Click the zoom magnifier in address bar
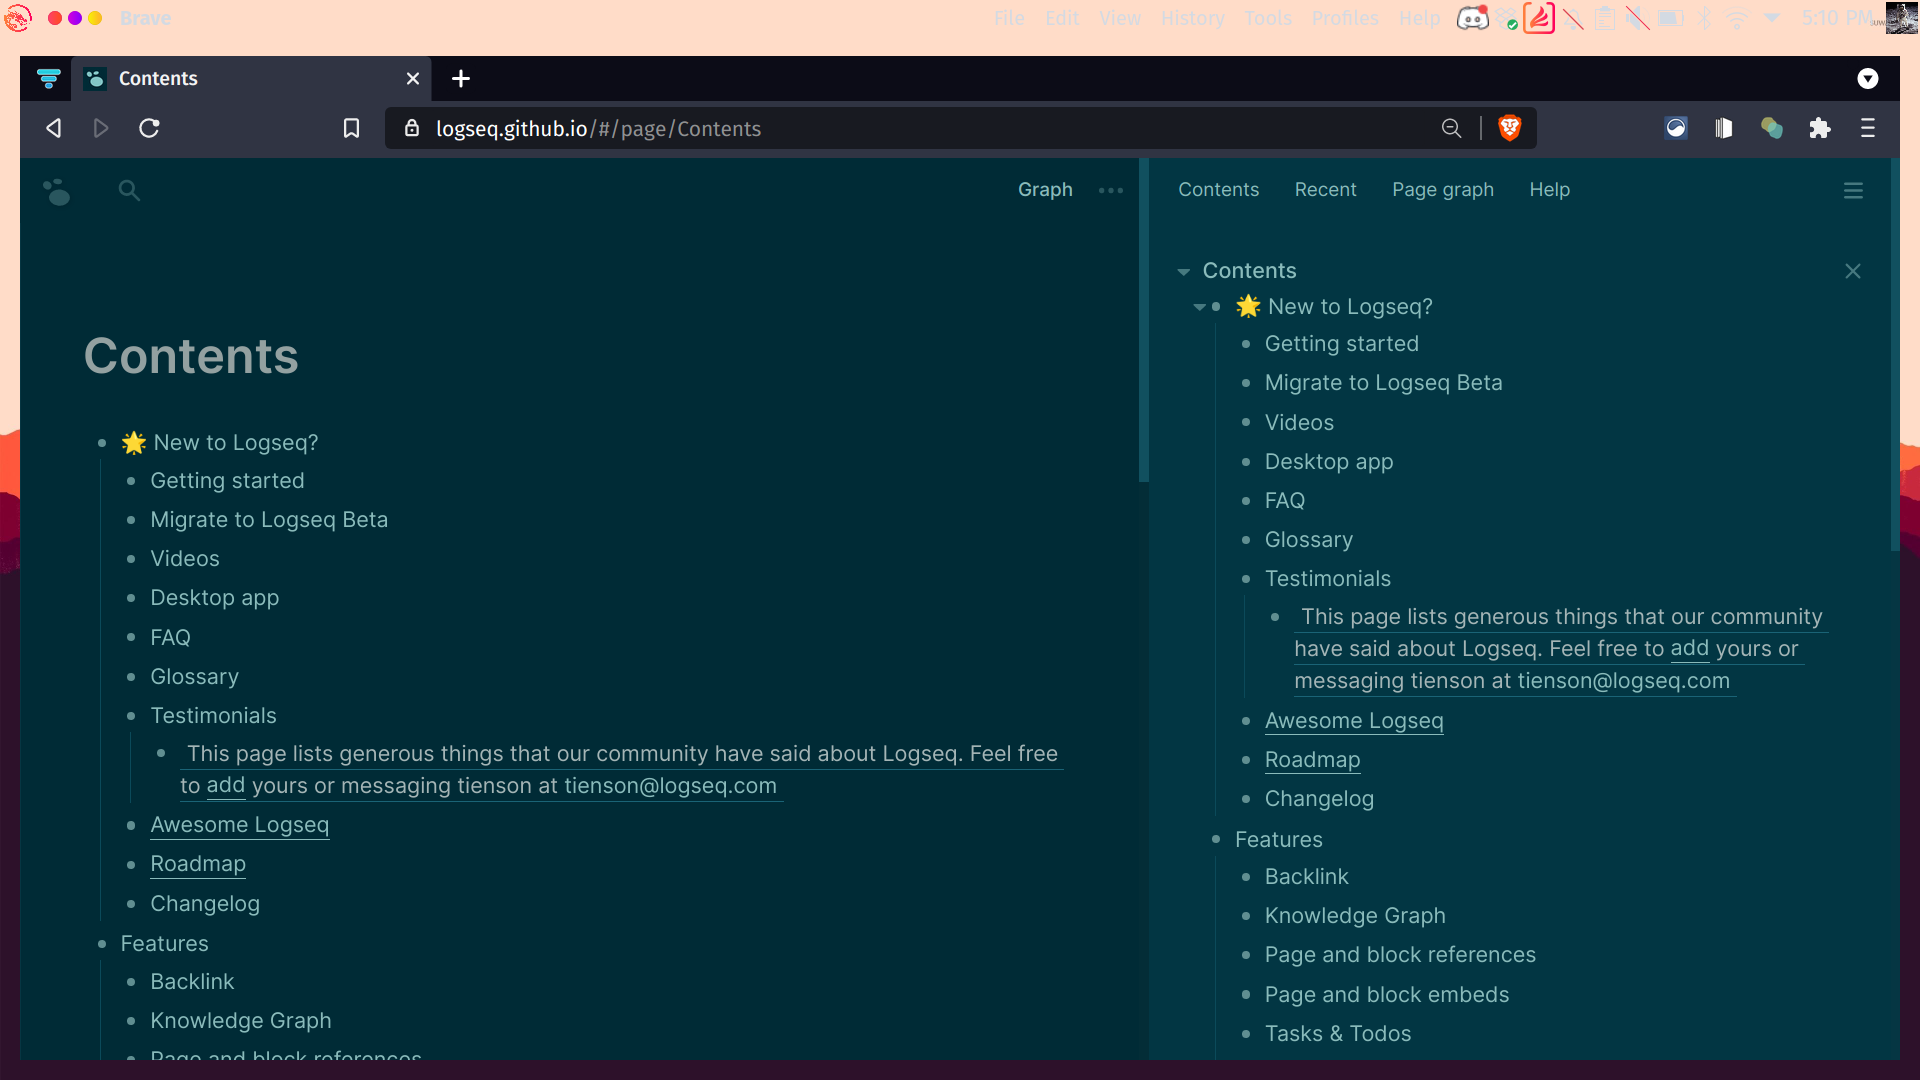1920x1080 pixels. click(x=1451, y=128)
